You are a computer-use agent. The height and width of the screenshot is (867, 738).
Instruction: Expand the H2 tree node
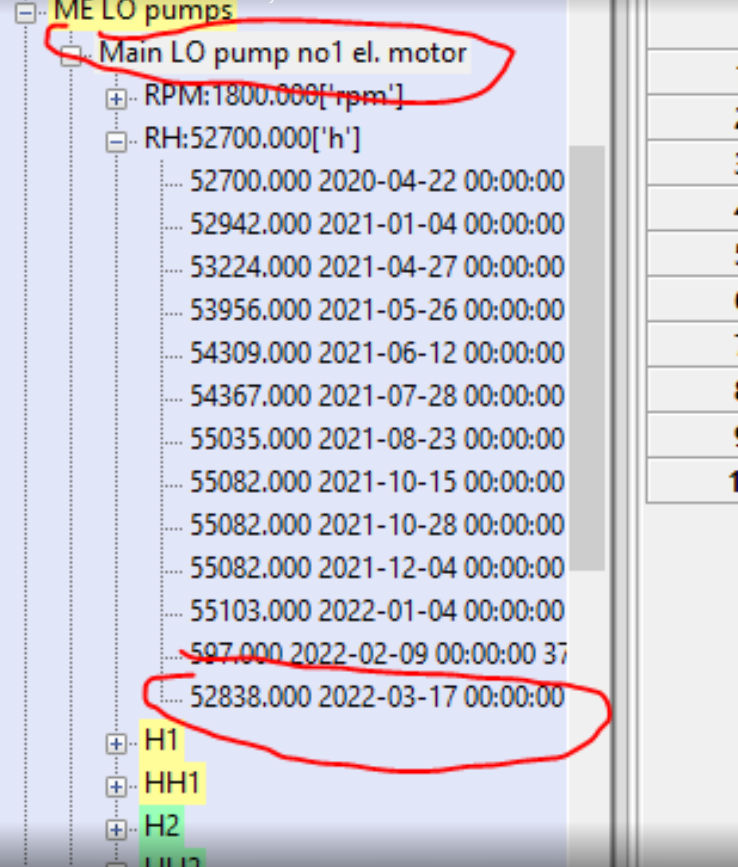(x=117, y=829)
